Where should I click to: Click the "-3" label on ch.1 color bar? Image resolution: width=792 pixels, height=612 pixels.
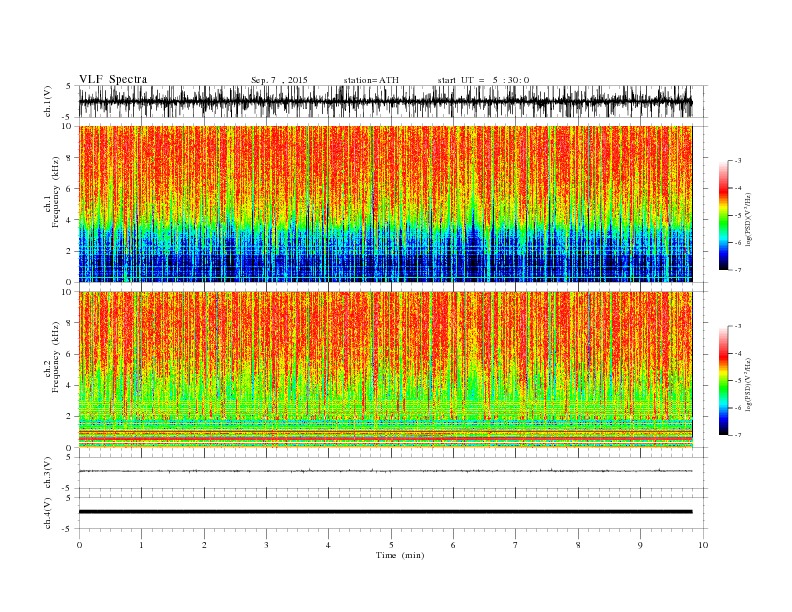click(738, 161)
